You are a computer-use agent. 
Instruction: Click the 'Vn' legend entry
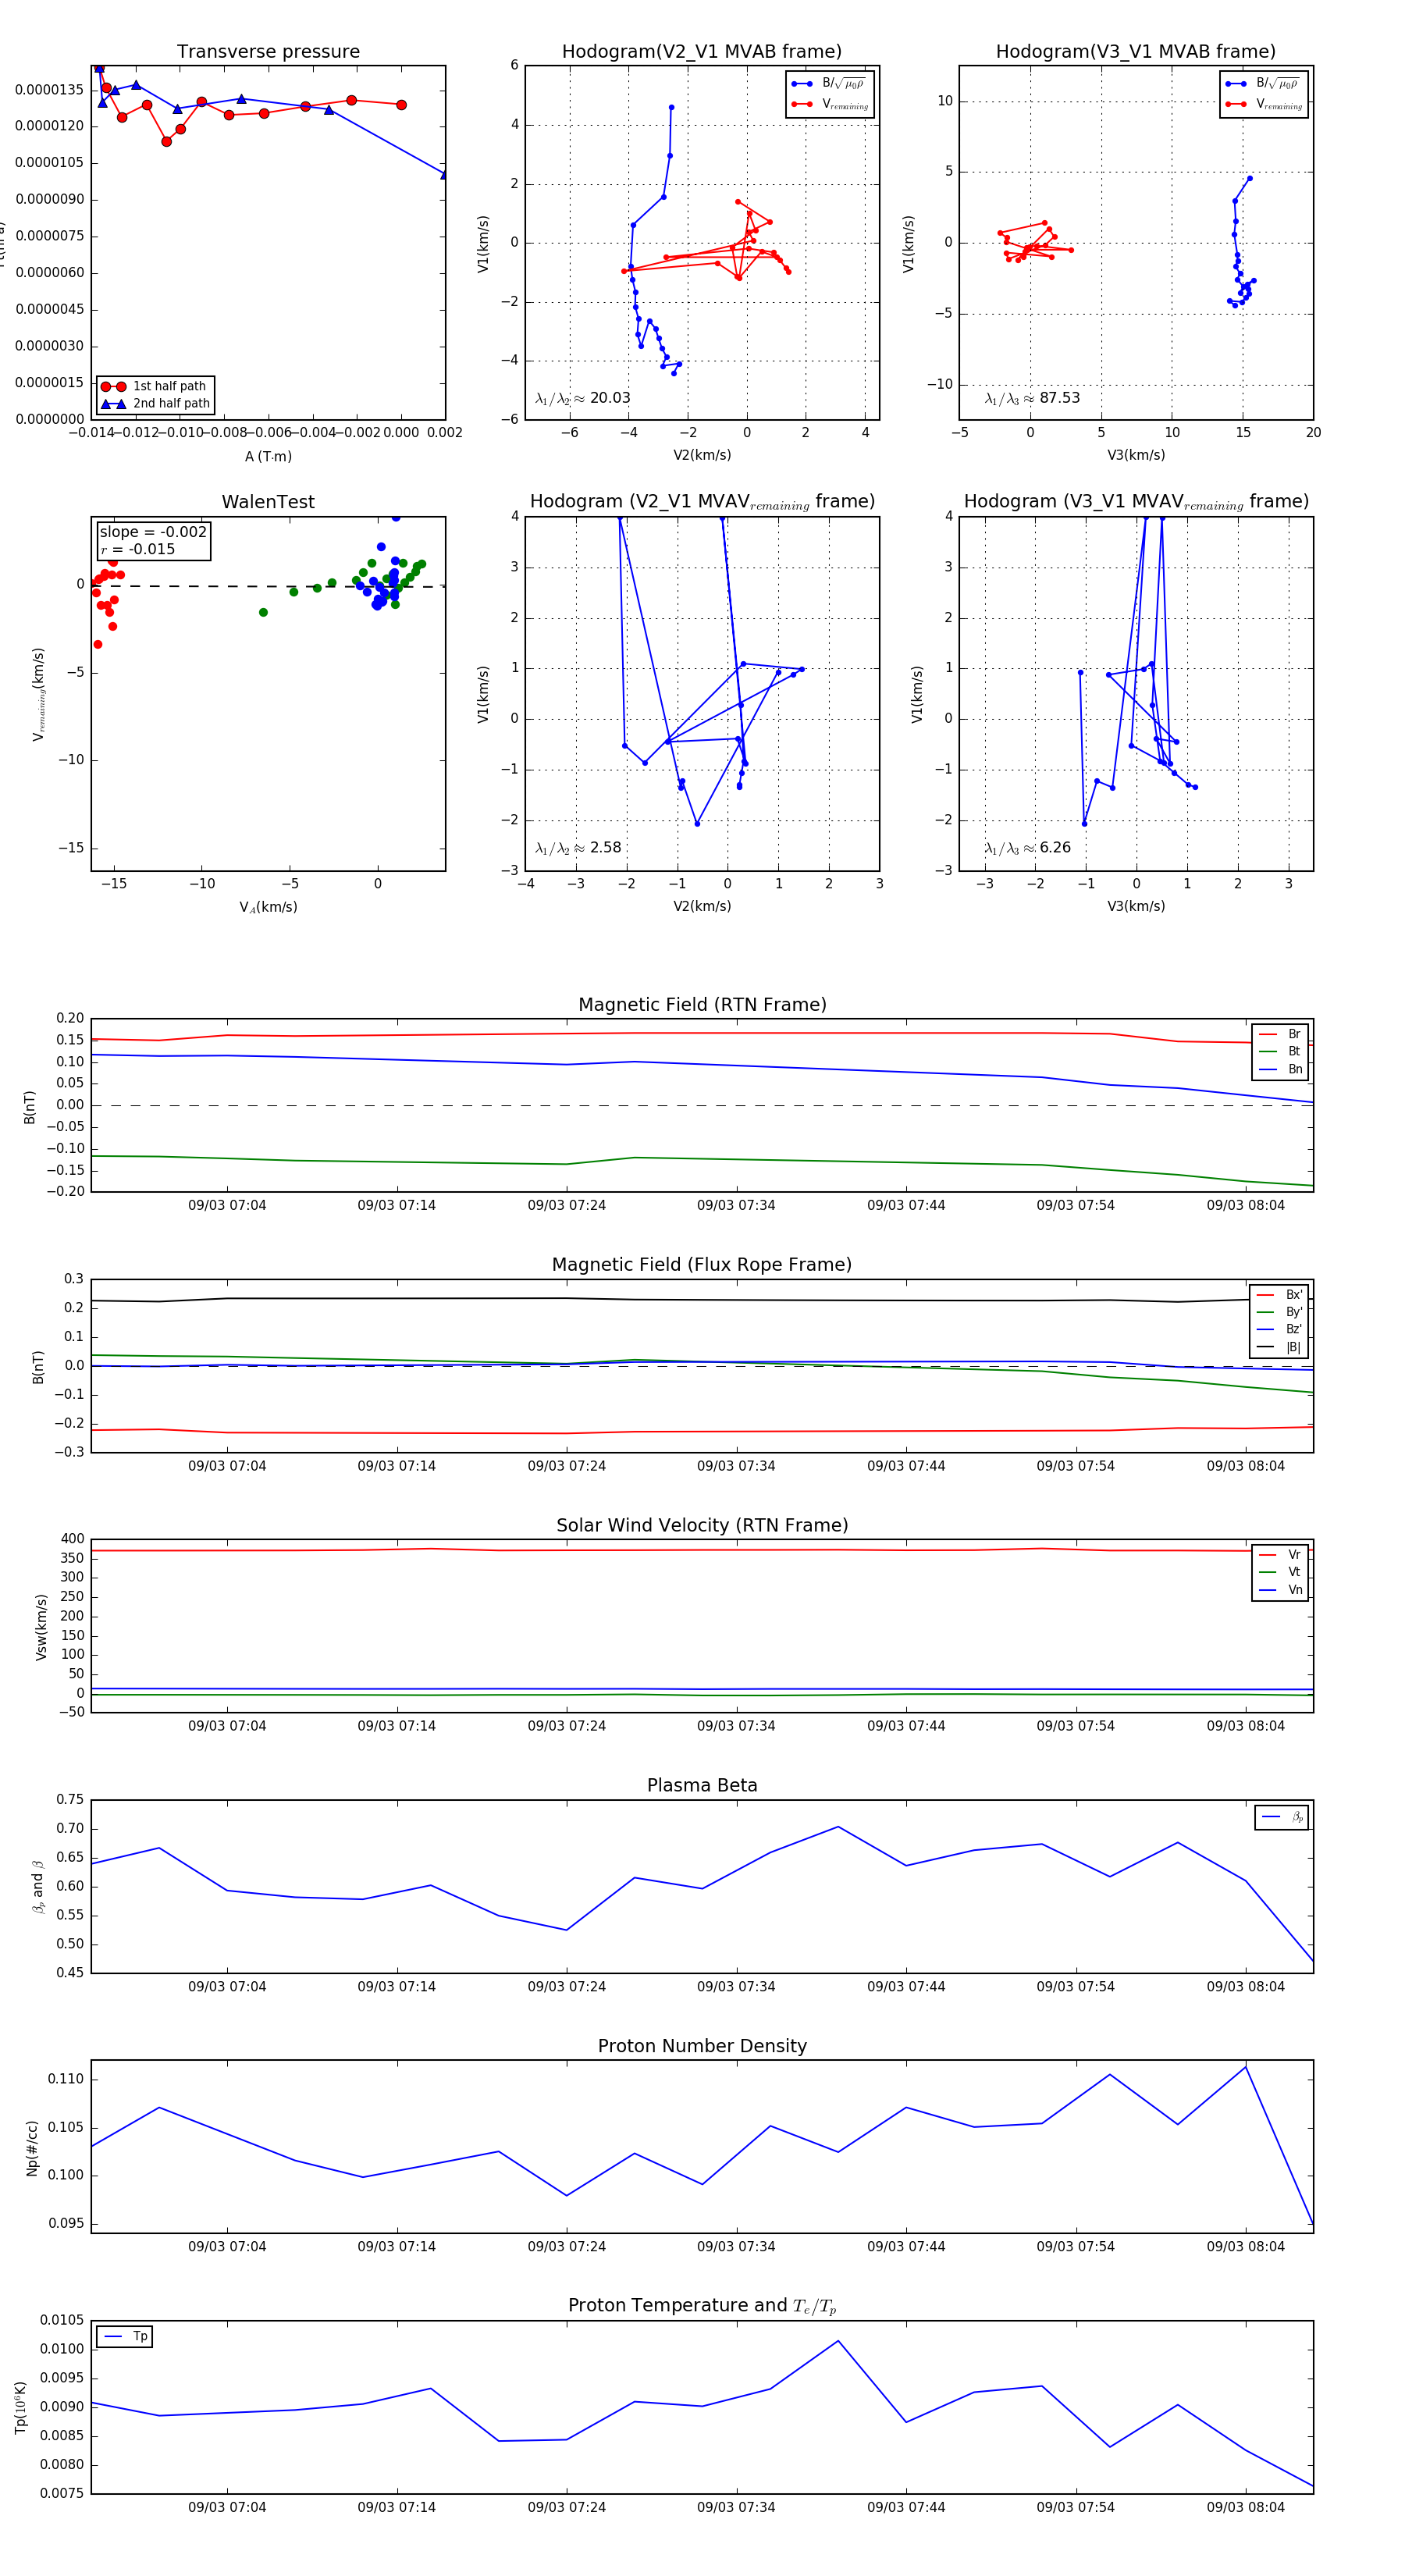click(1281, 1590)
